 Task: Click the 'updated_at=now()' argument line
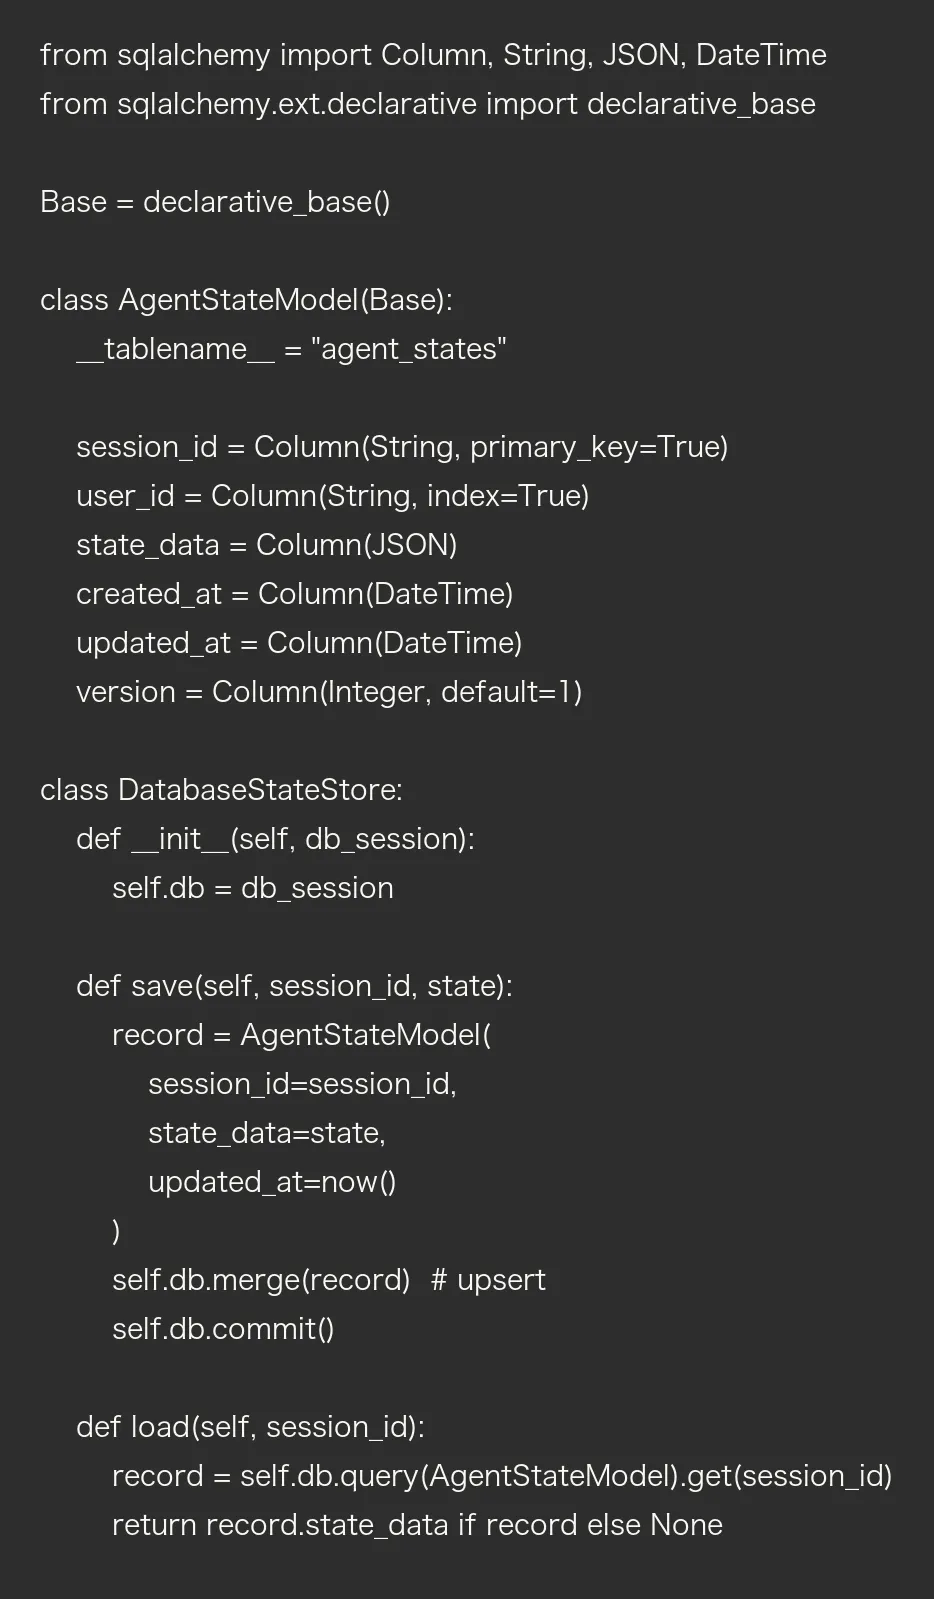point(272,1182)
